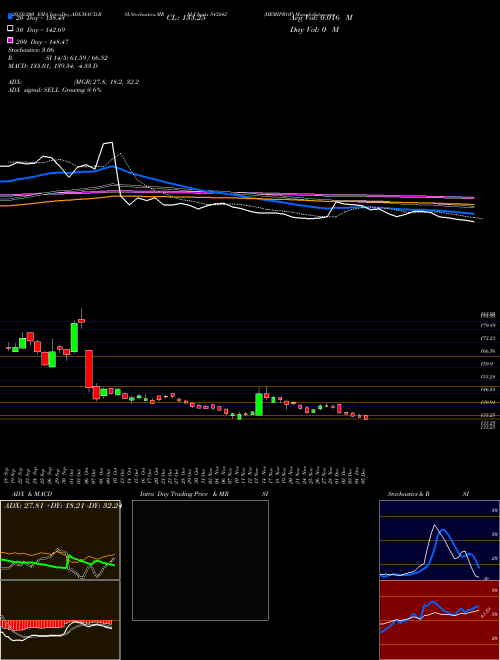Click the 'Avg Vol: 0.016 M' text
The width and height of the screenshot is (500, 660).
click(321, 18)
